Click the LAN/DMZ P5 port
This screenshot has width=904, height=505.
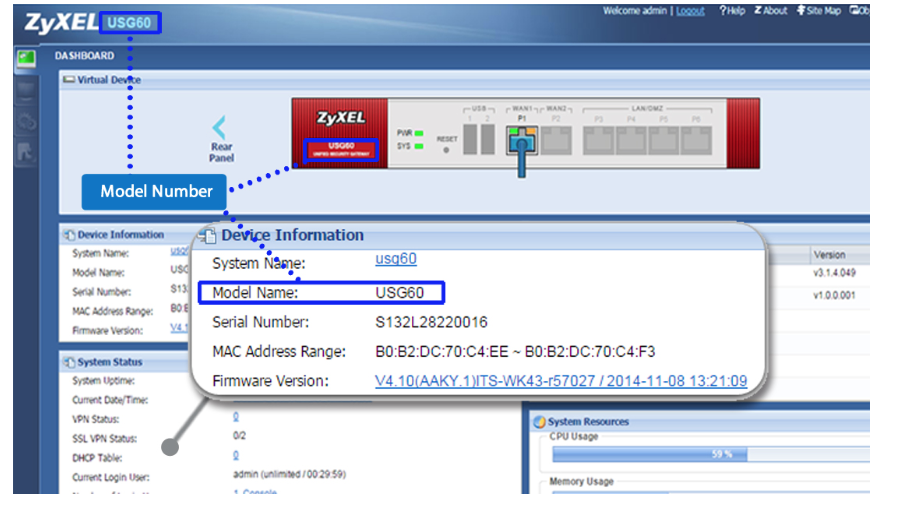(664, 141)
